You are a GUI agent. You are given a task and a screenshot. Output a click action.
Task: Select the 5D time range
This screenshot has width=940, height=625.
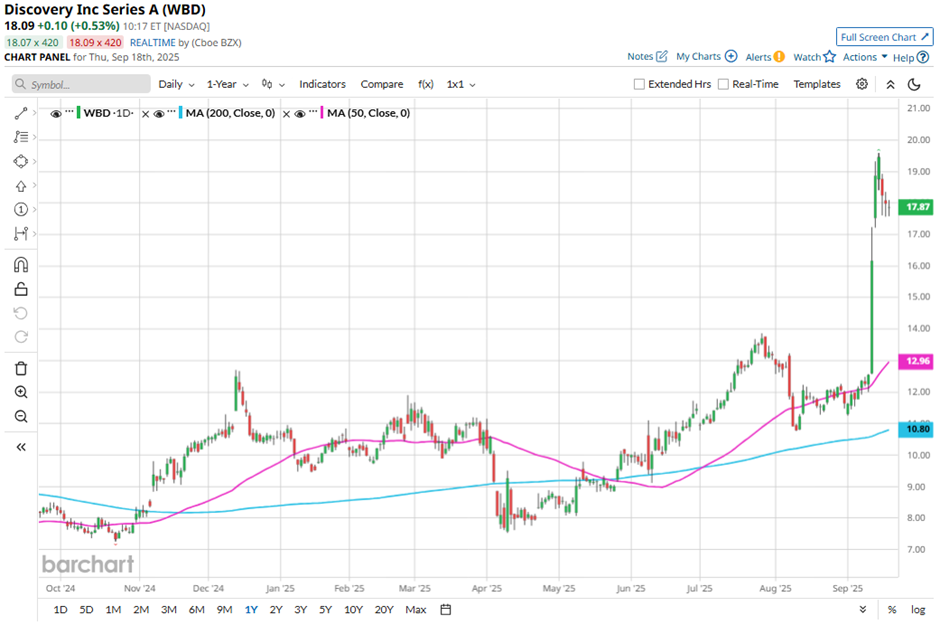pyautogui.click(x=86, y=609)
